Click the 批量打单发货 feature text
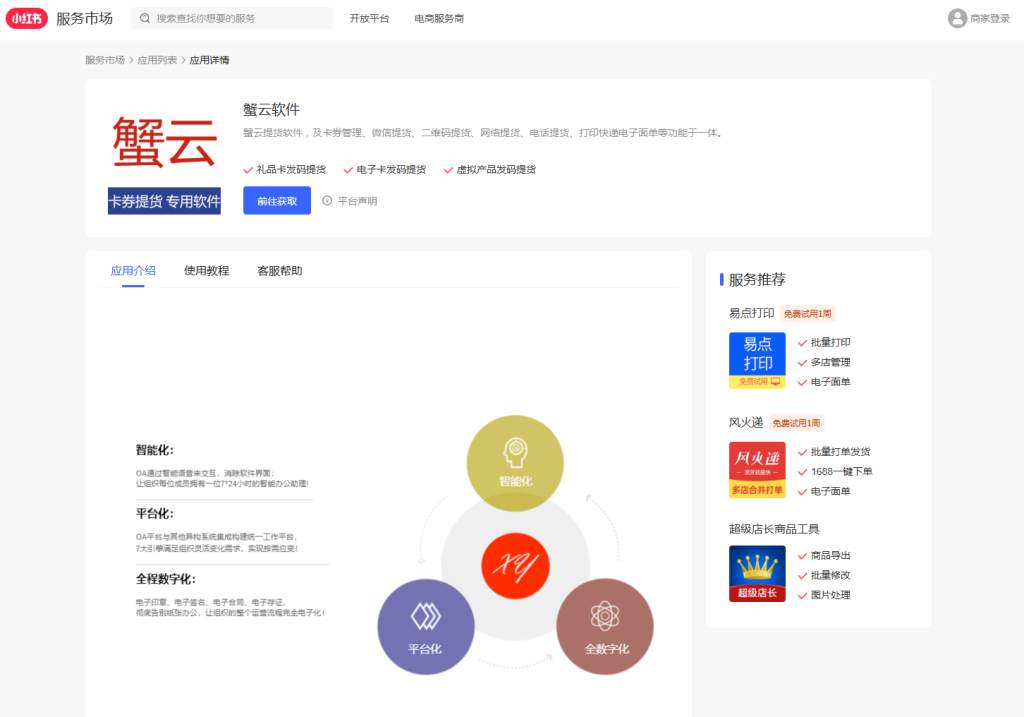The height and width of the screenshot is (717, 1024). 840,451
